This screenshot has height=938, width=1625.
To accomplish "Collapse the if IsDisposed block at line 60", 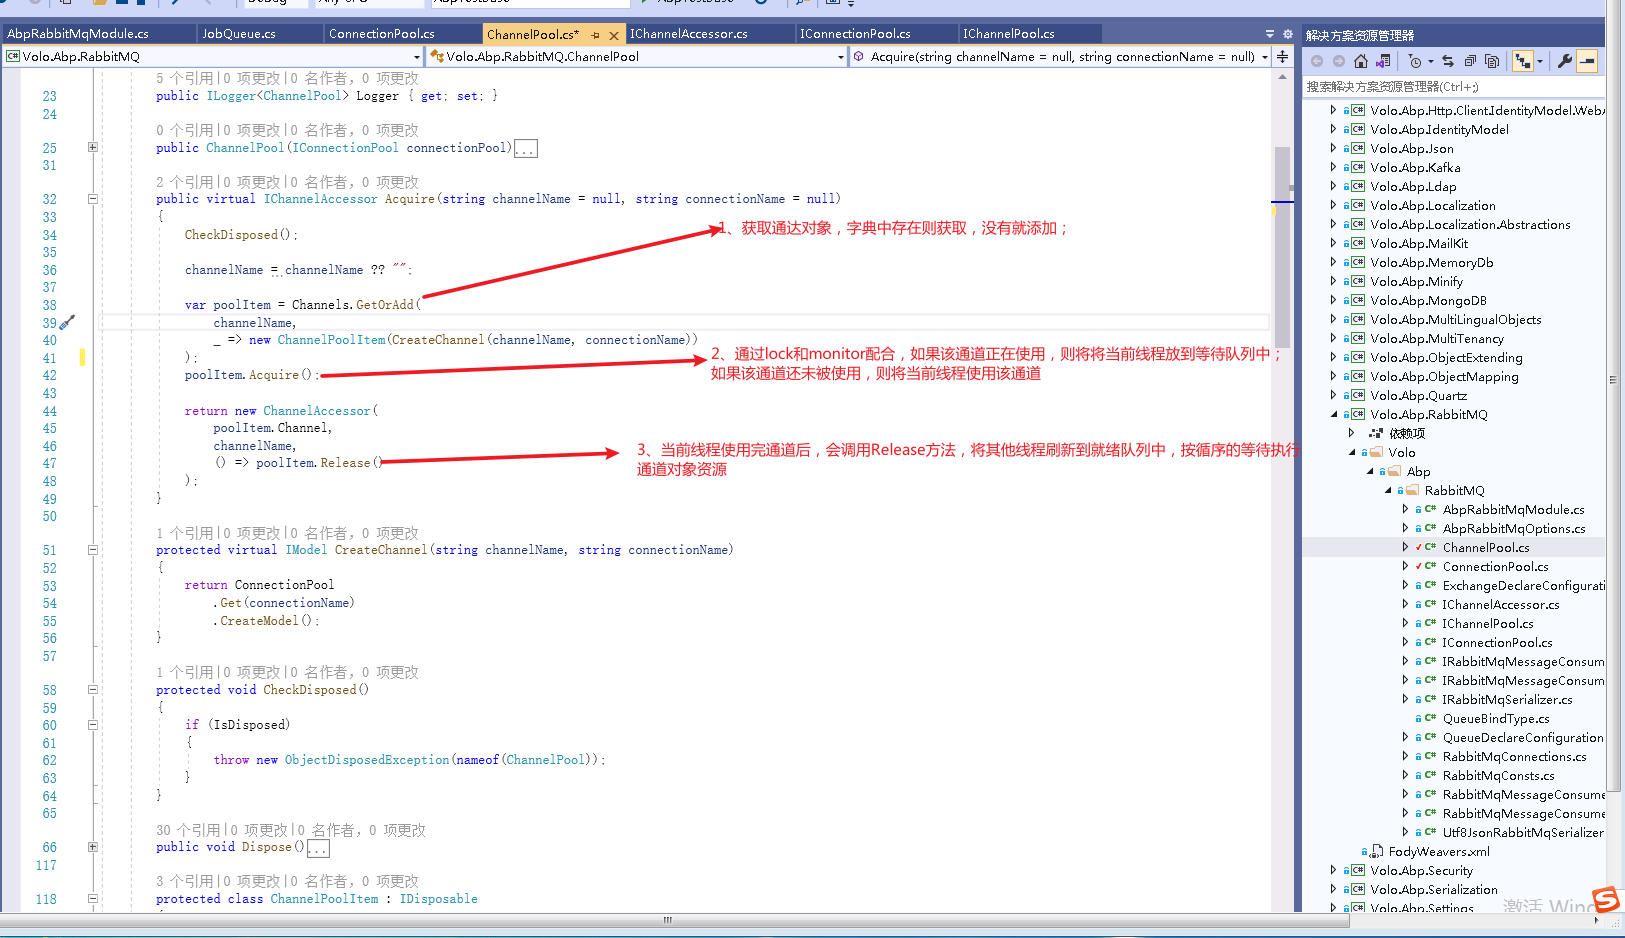I will [x=93, y=725].
